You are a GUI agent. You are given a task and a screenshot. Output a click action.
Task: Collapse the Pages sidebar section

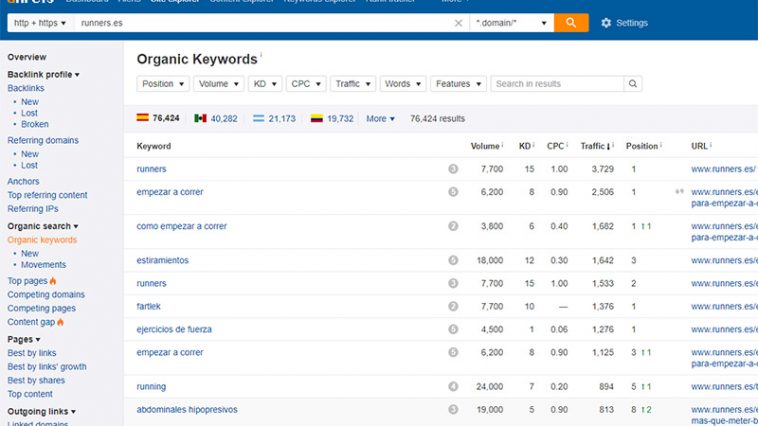24,339
